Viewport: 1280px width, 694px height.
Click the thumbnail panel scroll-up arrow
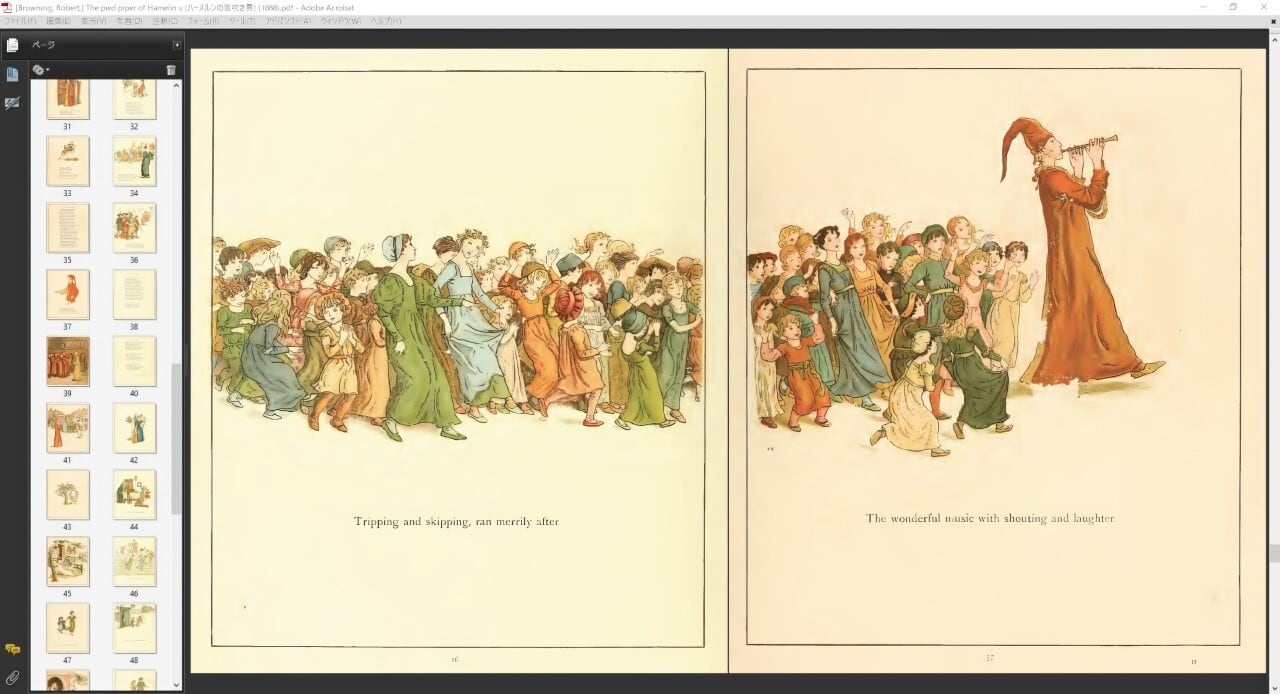pyautogui.click(x=177, y=86)
